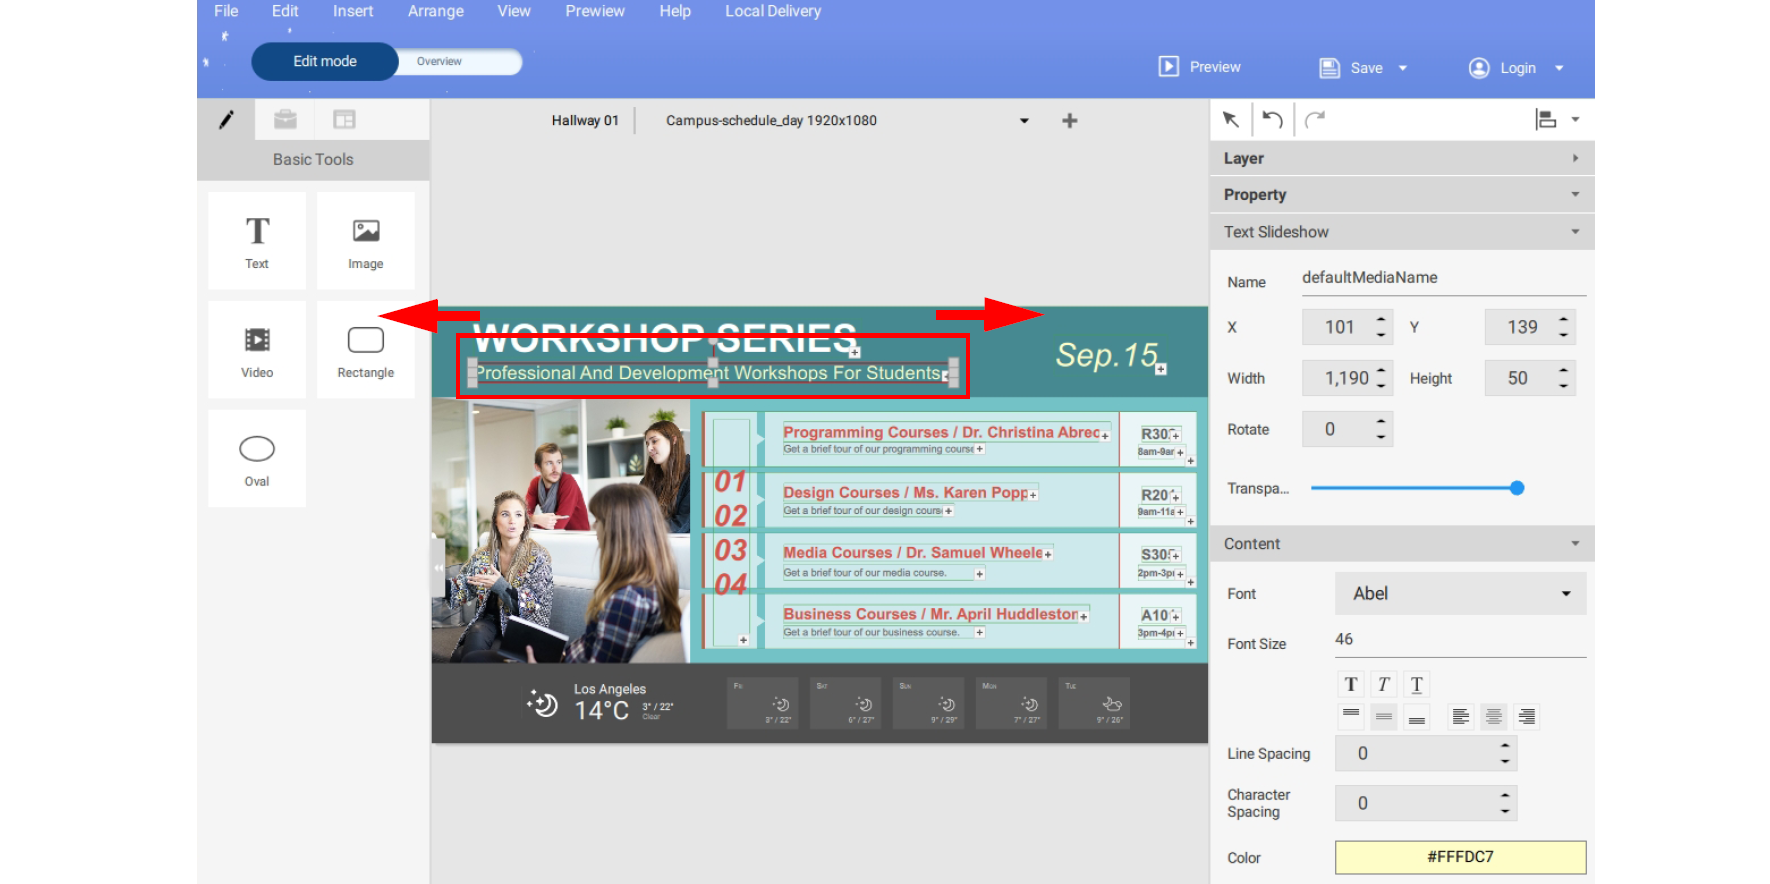This screenshot has width=1770, height=884.
Task: Open the briefcase tools tab
Action: pyautogui.click(x=285, y=120)
